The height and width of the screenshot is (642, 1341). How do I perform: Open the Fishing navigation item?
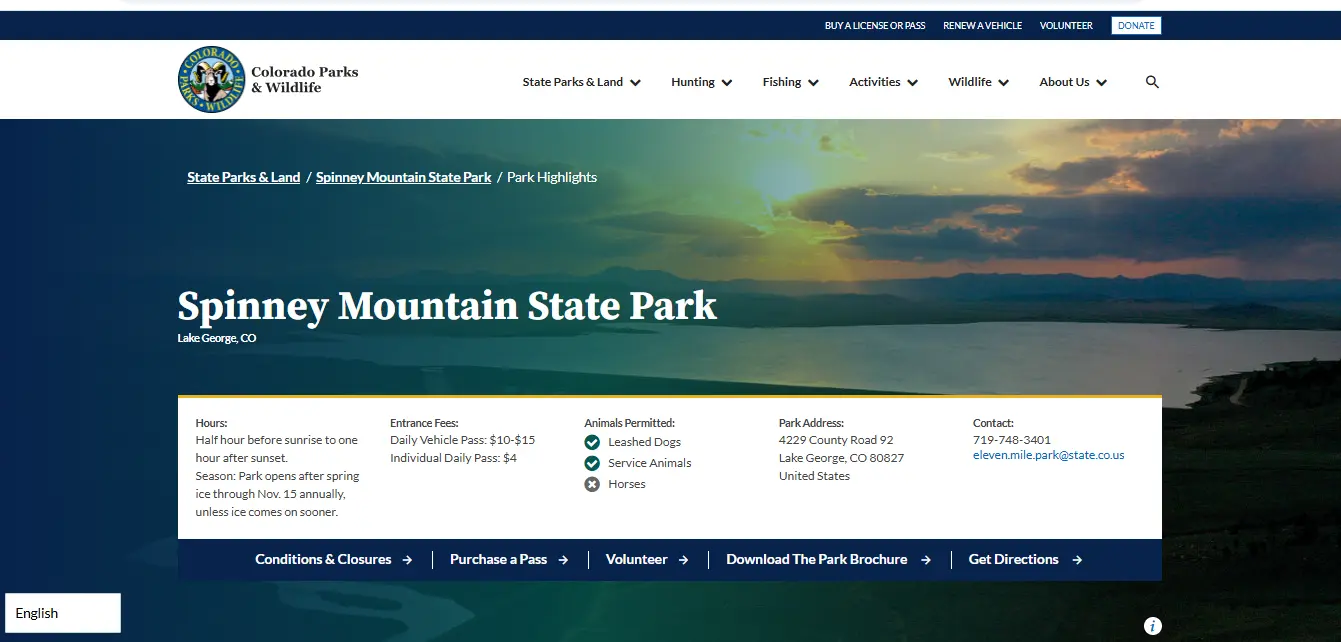point(781,82)
